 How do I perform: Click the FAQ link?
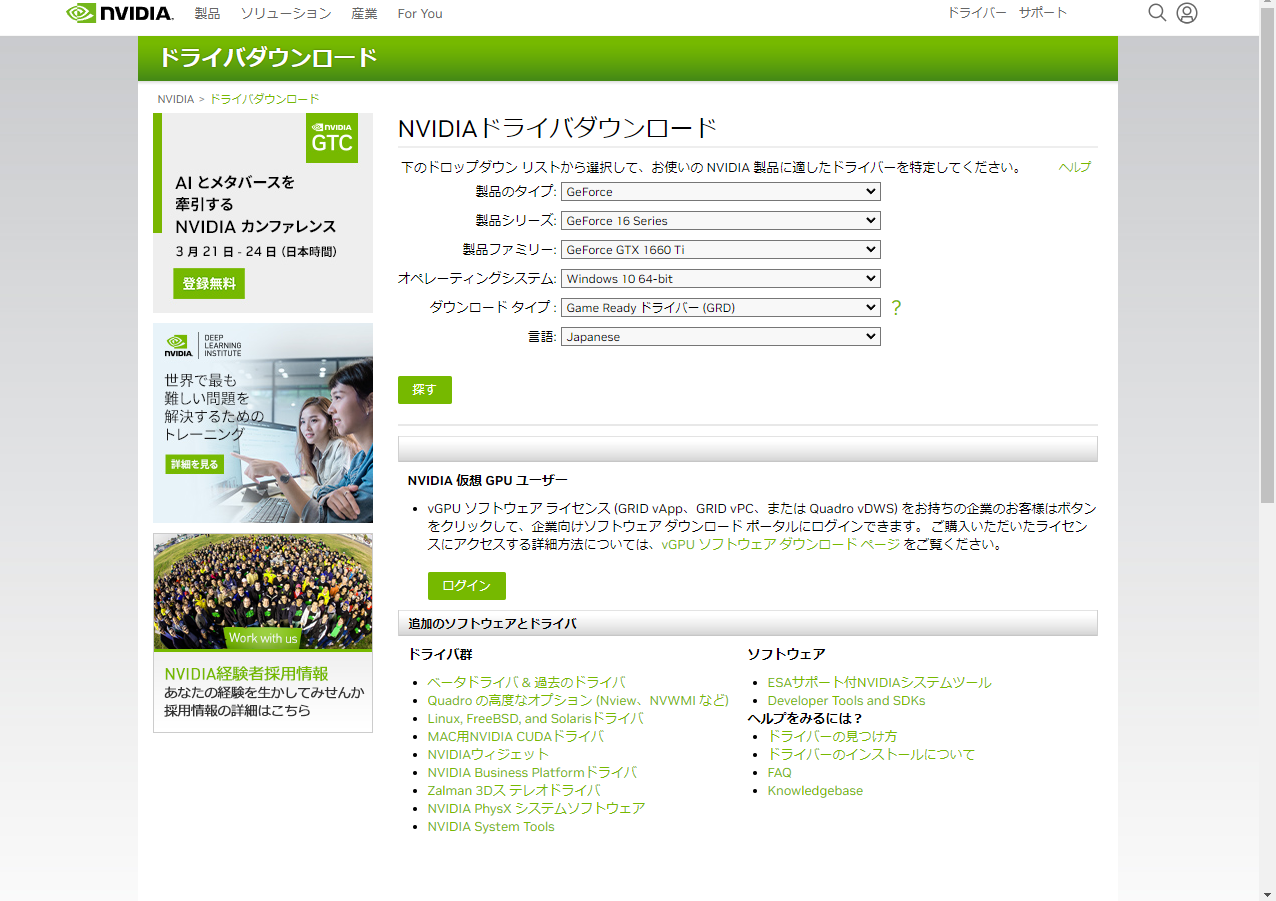tap(779, 772)
